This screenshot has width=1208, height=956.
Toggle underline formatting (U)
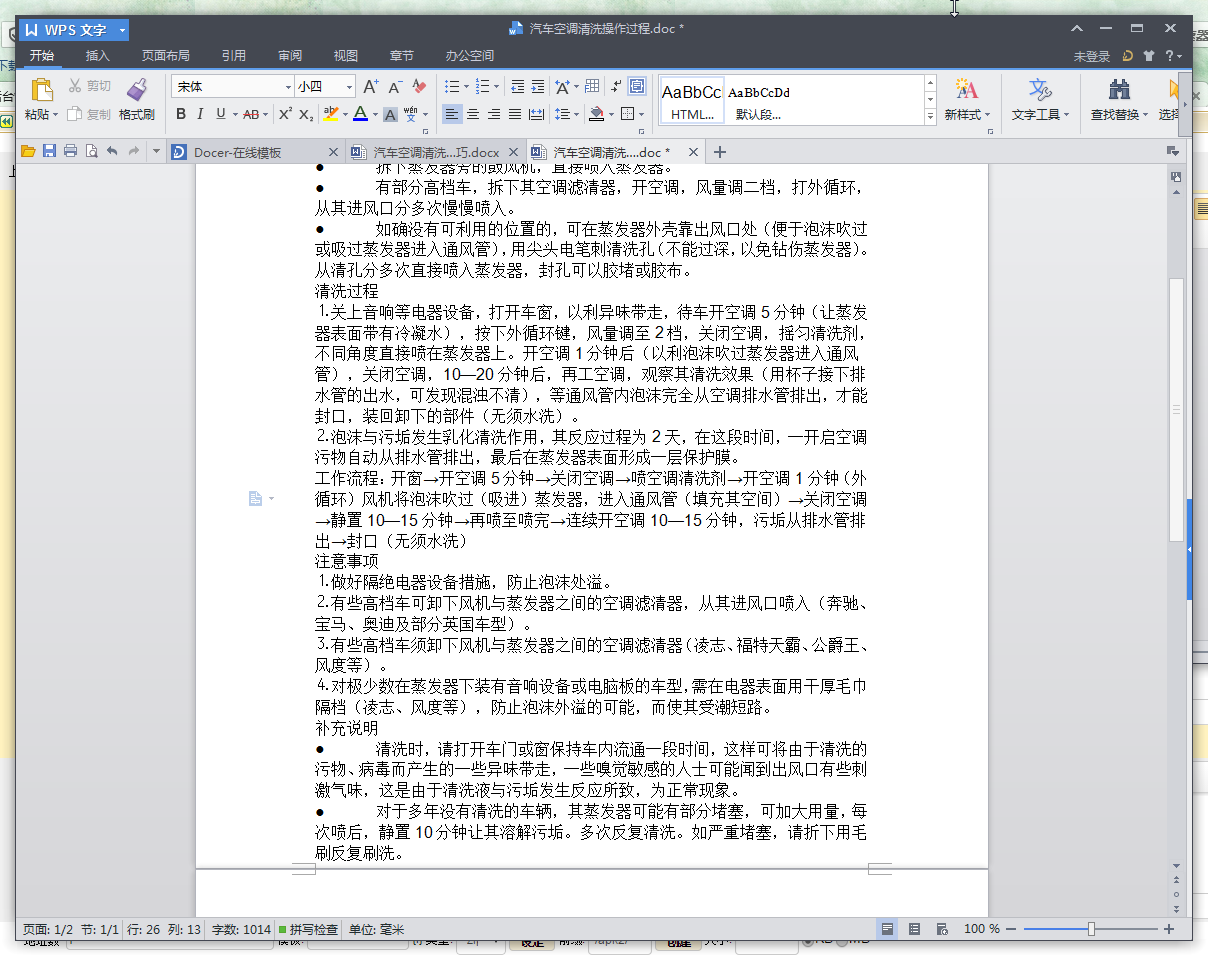coord(220,114)
